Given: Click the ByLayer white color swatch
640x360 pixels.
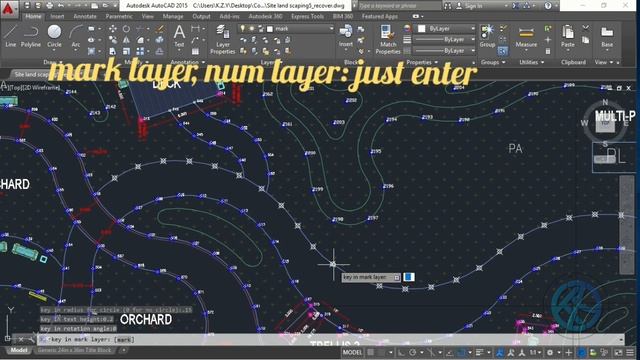Looking at the screenshot, I should (422, 29).
